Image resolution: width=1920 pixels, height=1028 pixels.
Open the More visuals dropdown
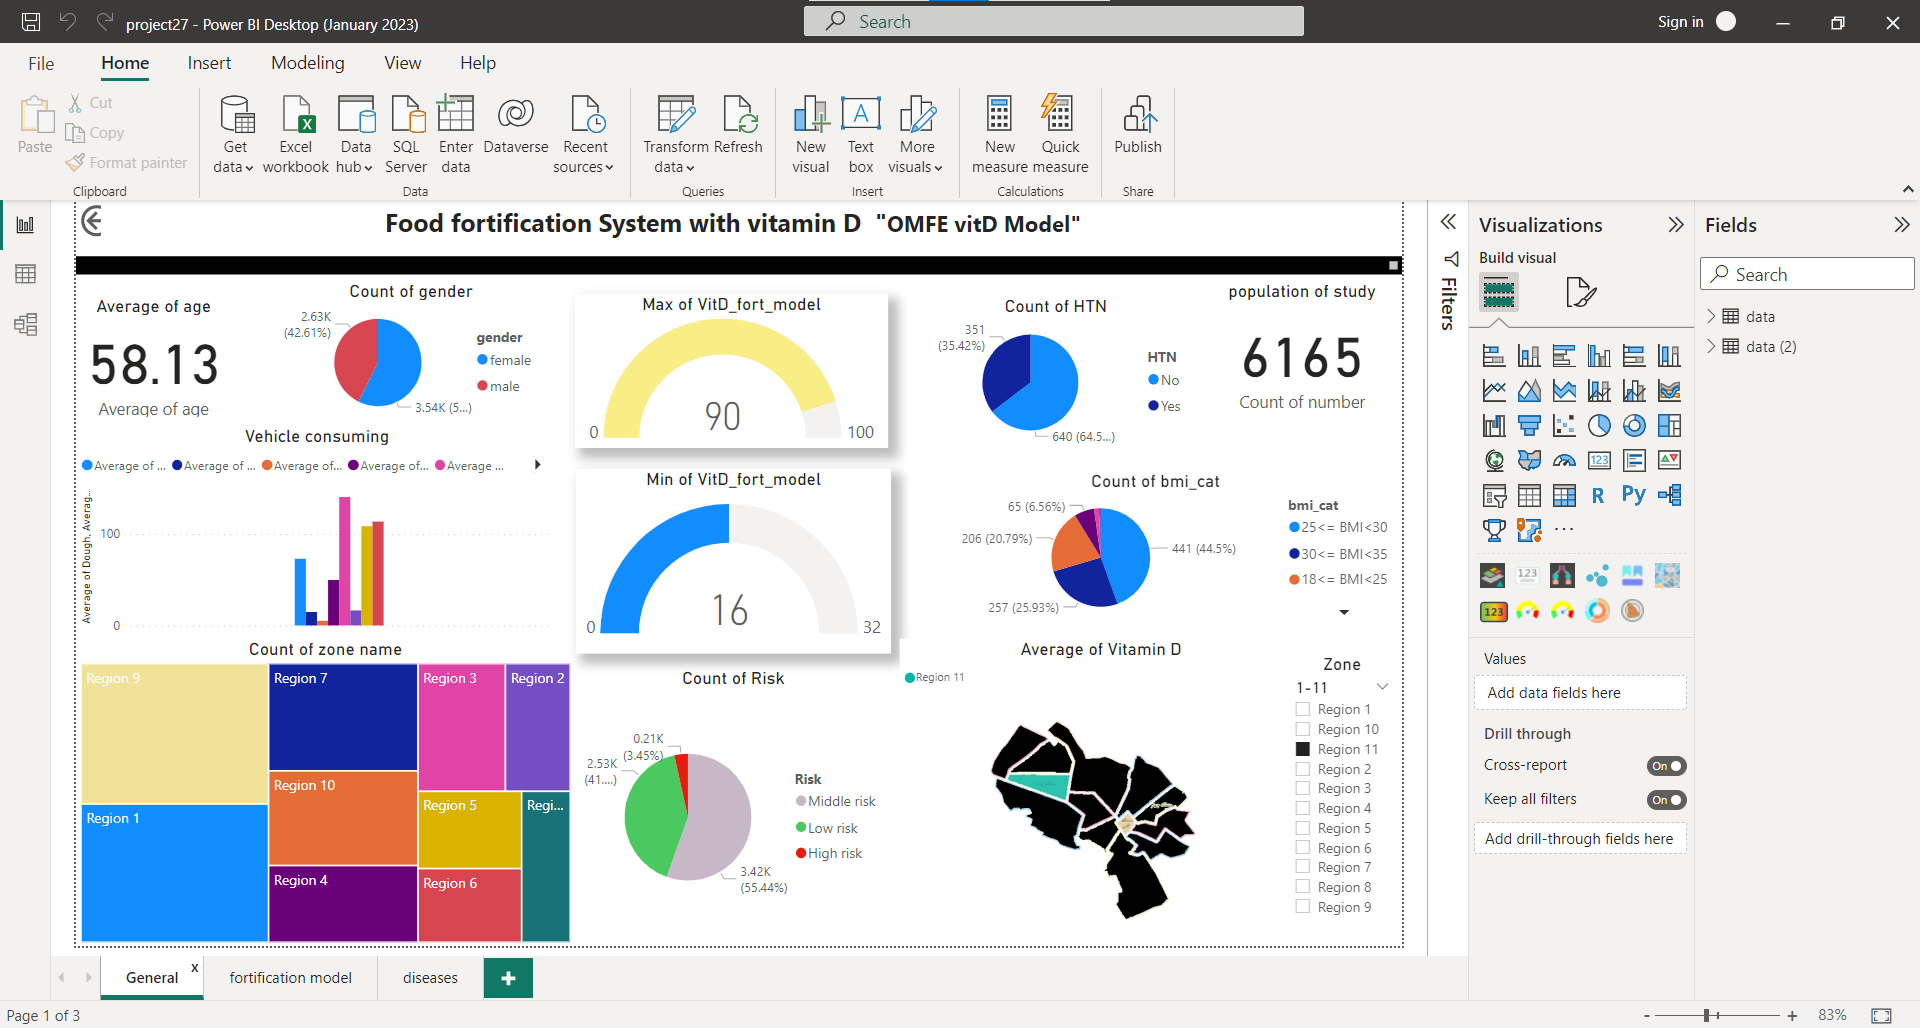click(x=938, y=168)
